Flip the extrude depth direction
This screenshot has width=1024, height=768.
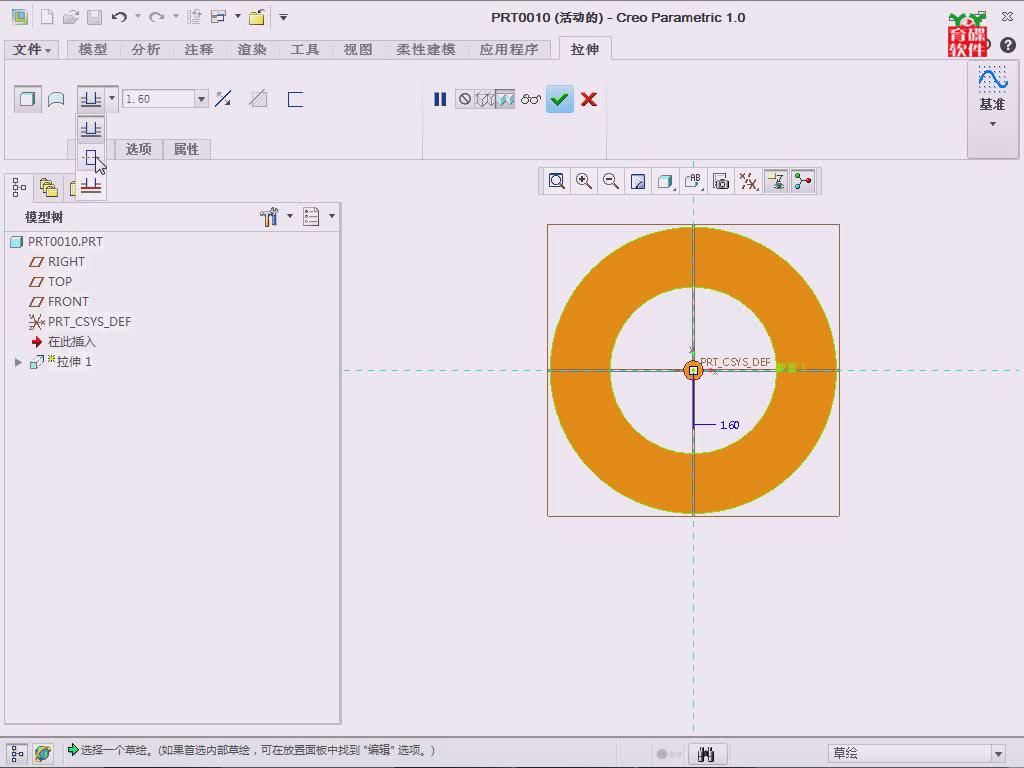[223, 99]
